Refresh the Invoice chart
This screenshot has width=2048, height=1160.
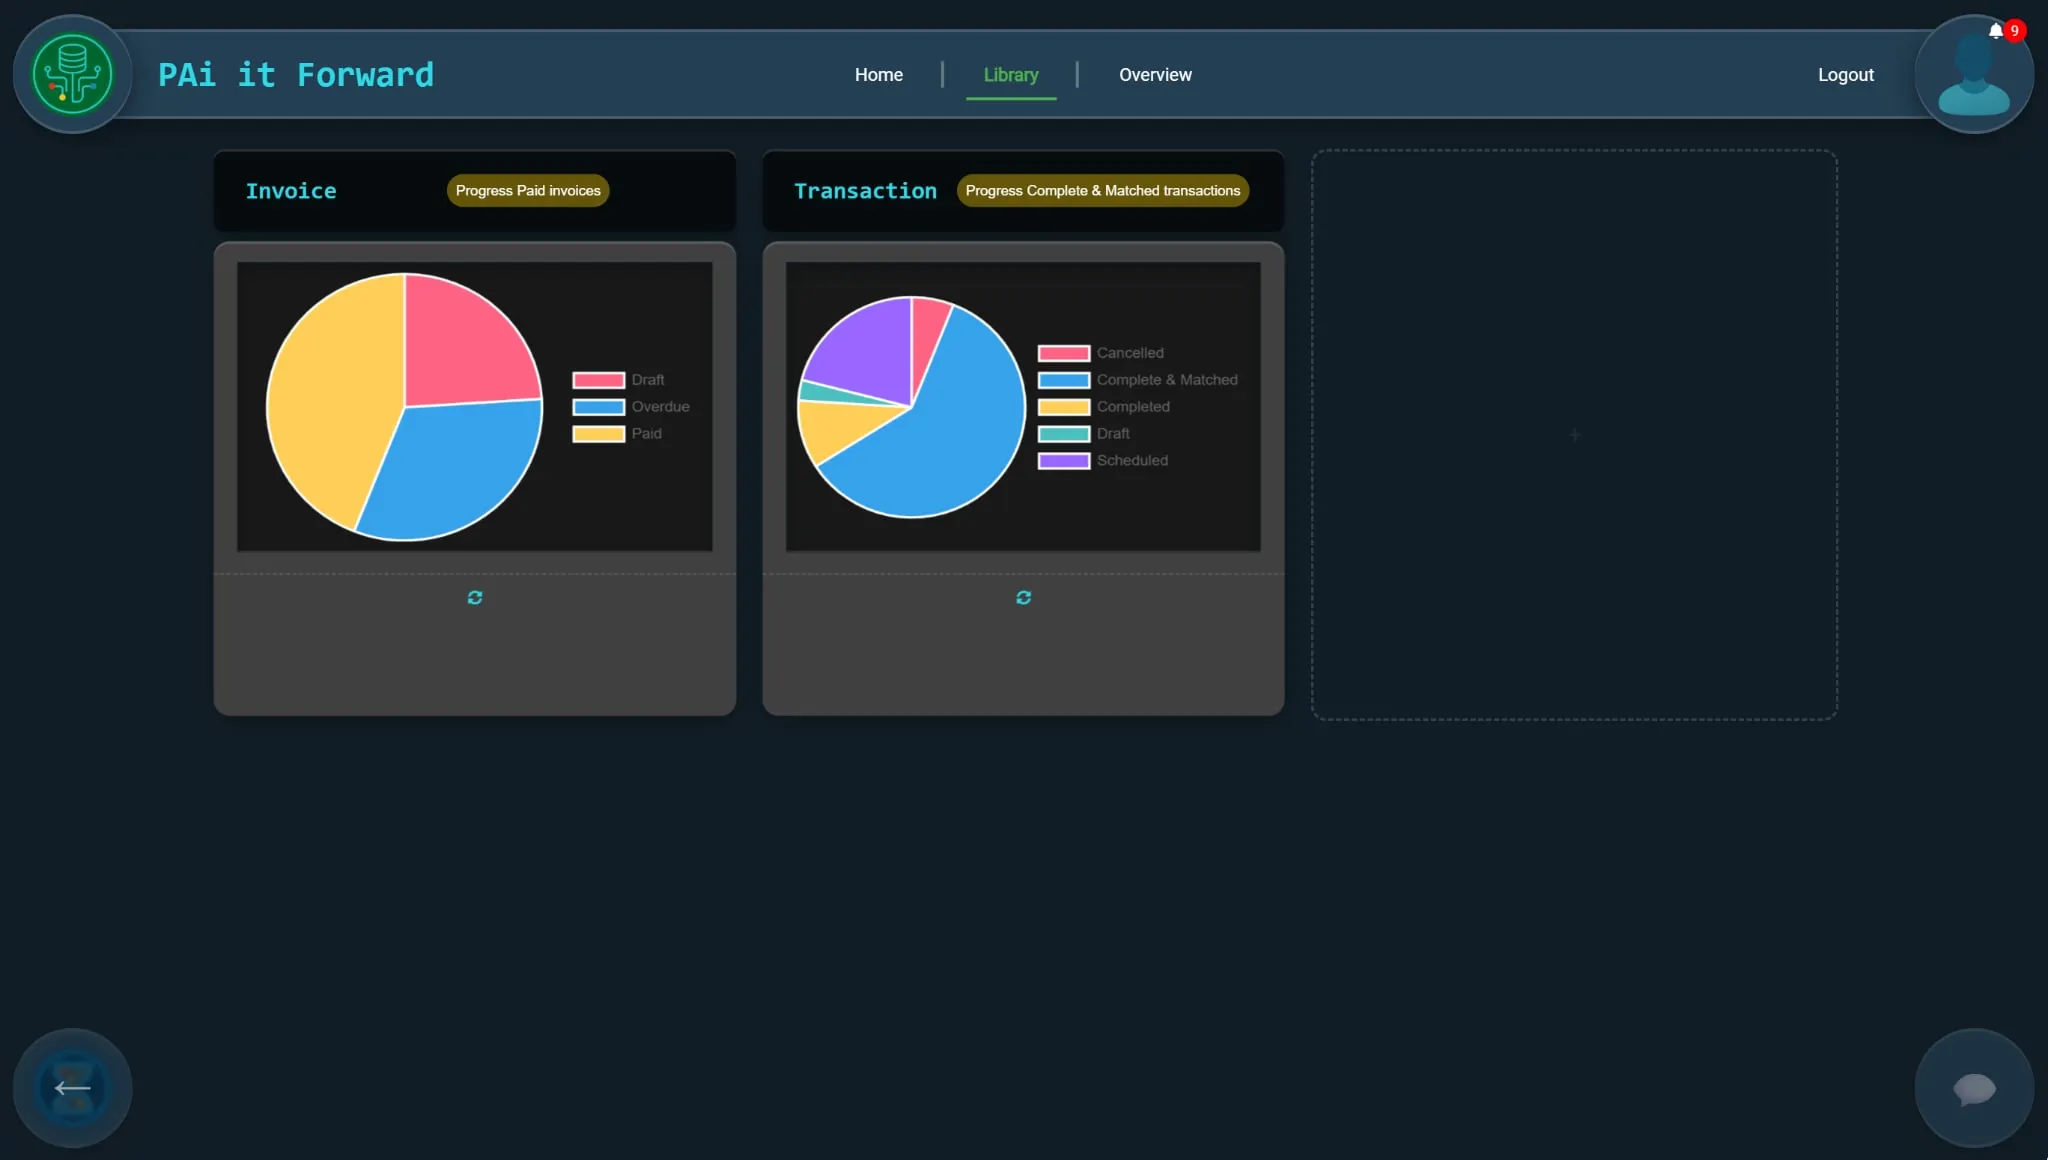(475, 597)
